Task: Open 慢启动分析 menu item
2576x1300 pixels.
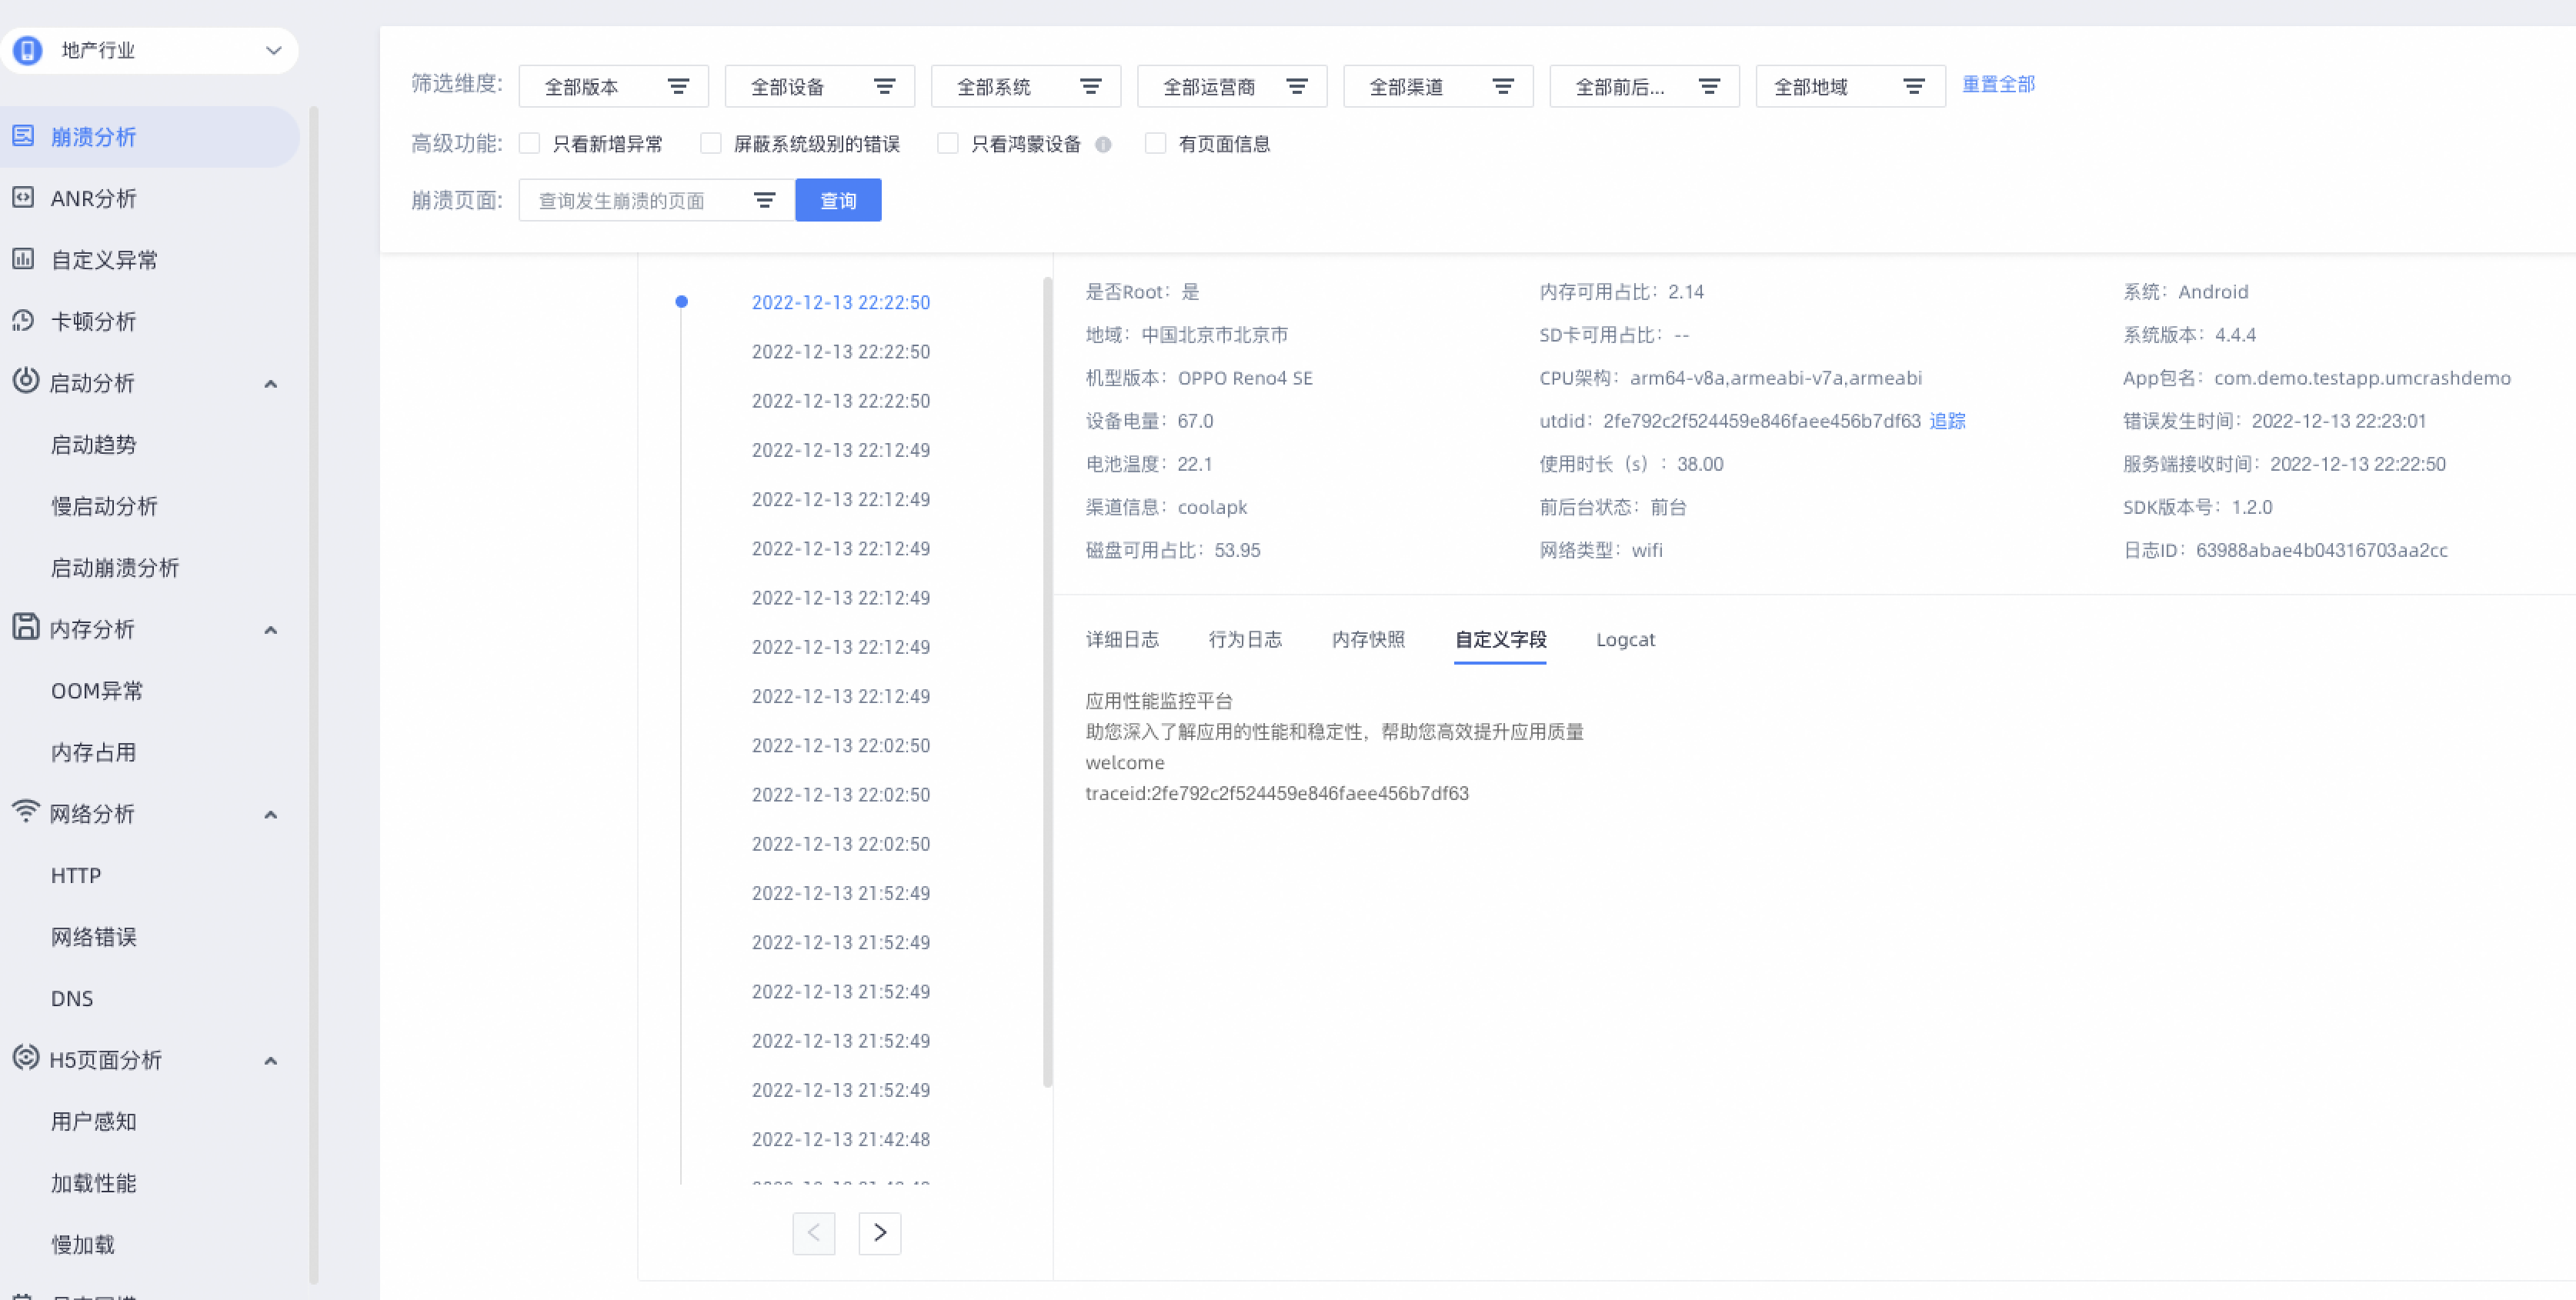Action: tap(104, 507)
